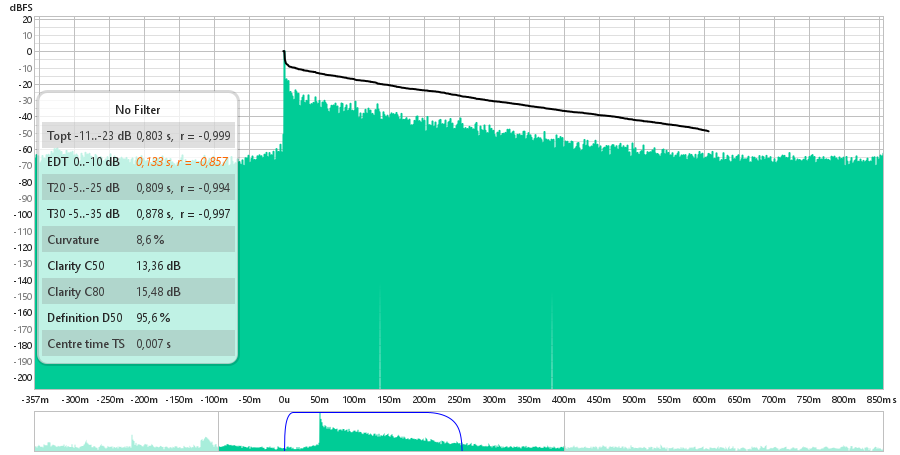Click the T20 -5..-25 dB row
The image size is (900, 455).
[137, 187]
